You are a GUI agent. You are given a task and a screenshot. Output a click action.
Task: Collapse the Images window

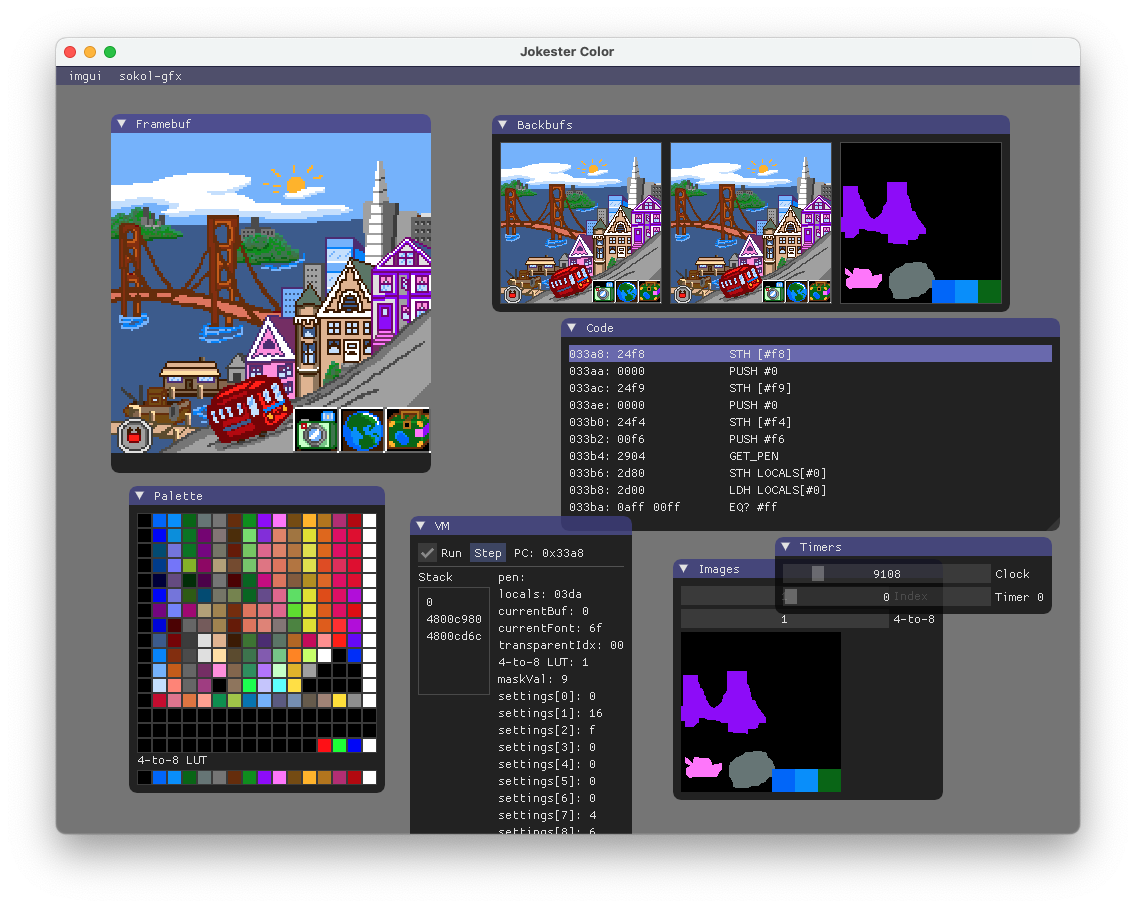[x=684, y=569]
